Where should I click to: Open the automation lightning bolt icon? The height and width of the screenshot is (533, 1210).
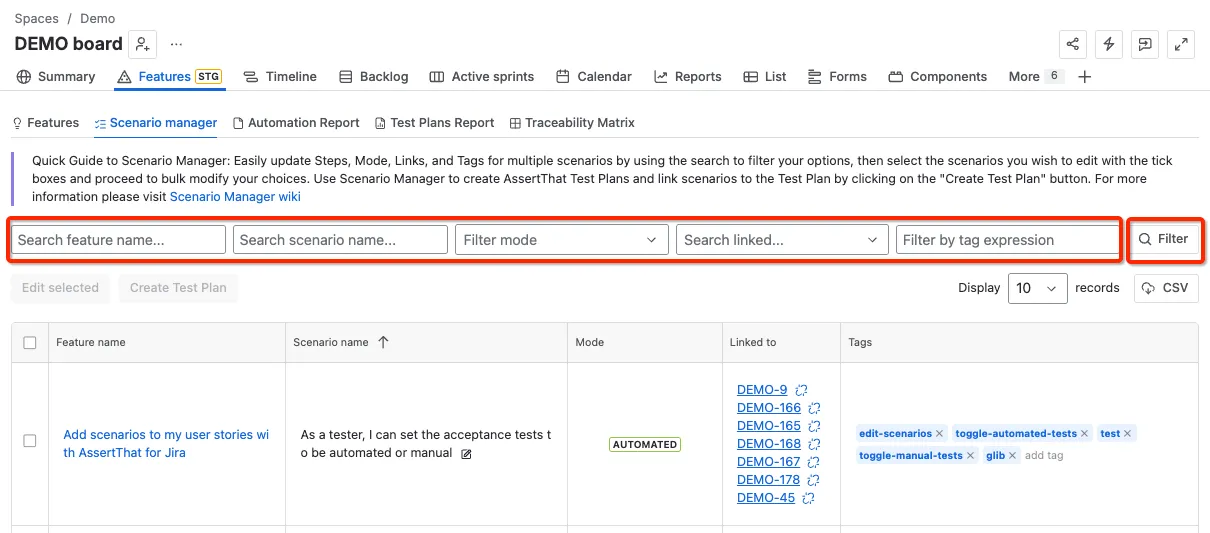tap(1109, 44)
